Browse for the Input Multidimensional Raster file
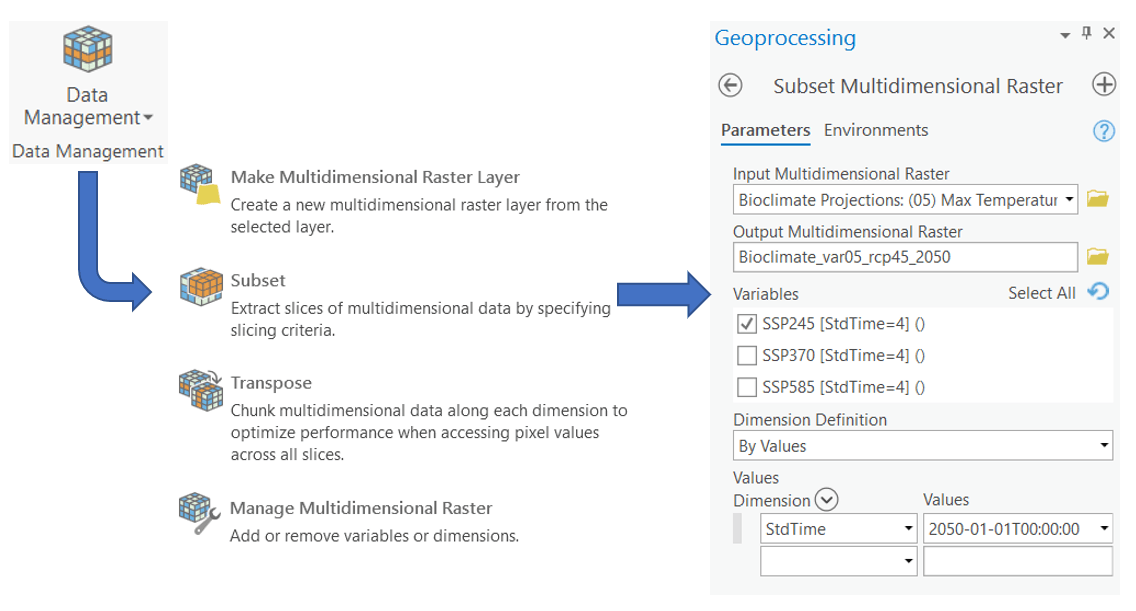This screenshot has height=611, width=1136. (1097, 199)
